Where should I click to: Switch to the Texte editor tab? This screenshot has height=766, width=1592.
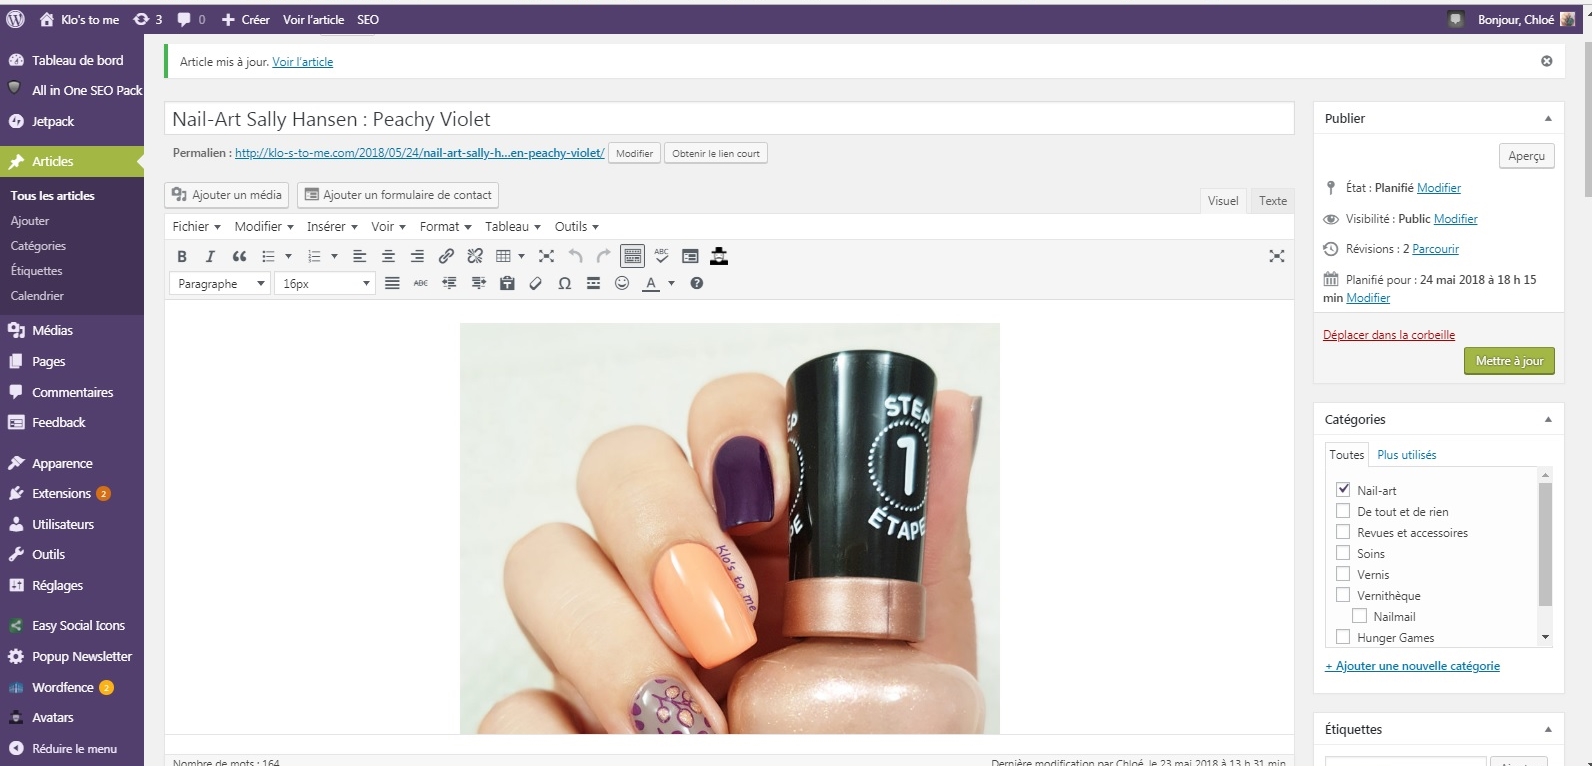click(x=1273, y=201)
